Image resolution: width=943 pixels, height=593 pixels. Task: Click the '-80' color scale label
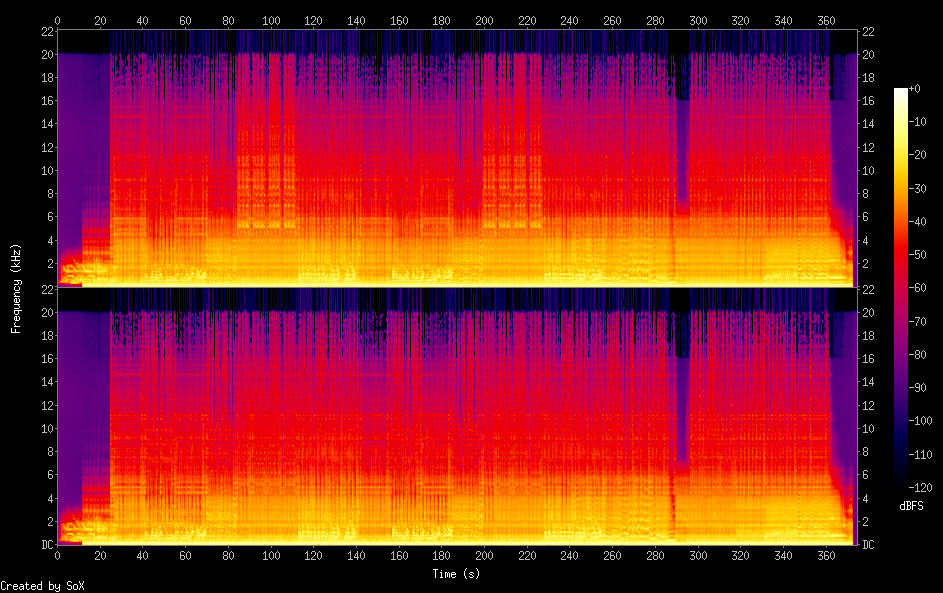(x=918, y=355)
